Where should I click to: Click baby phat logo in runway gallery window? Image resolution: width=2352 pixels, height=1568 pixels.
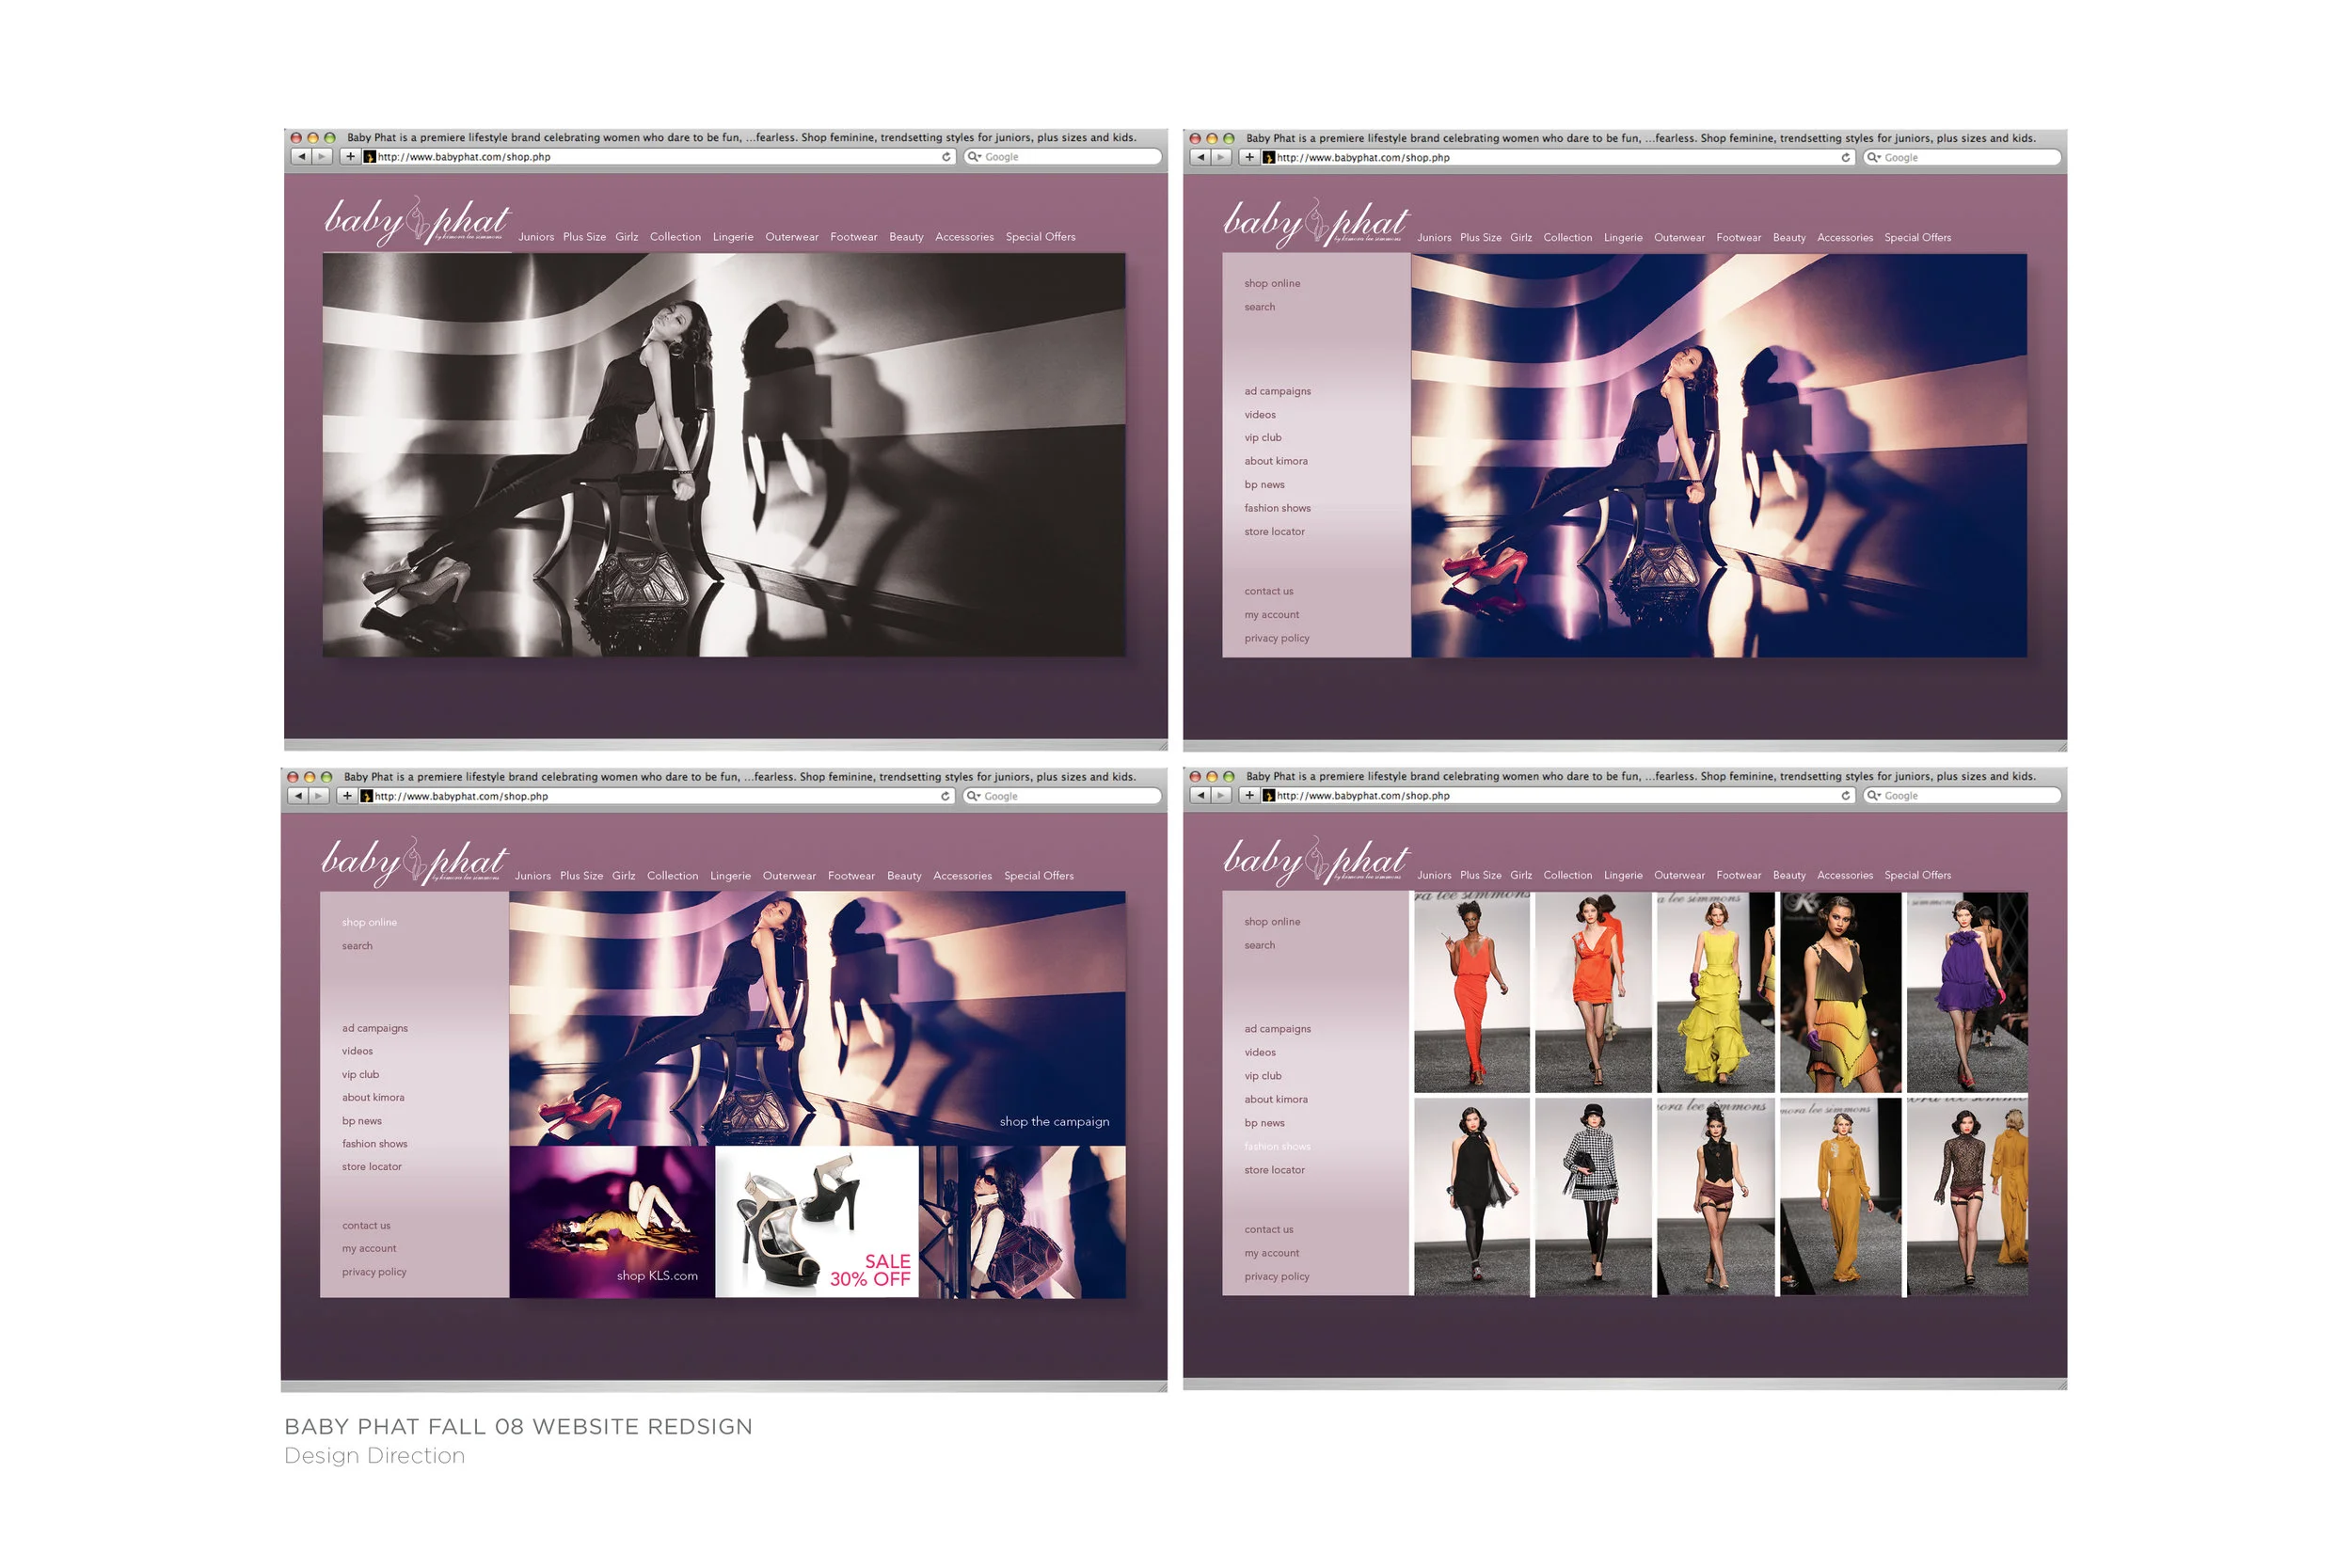[x=1315, y=861]
